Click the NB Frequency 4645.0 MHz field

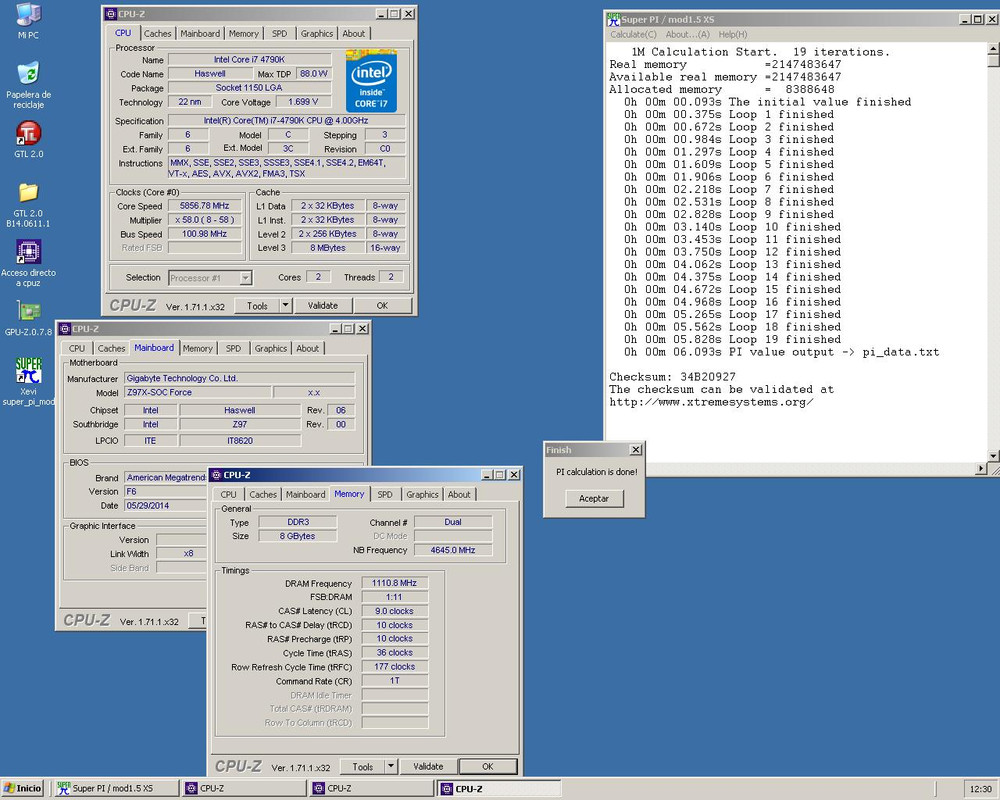(x=453, y=550)
